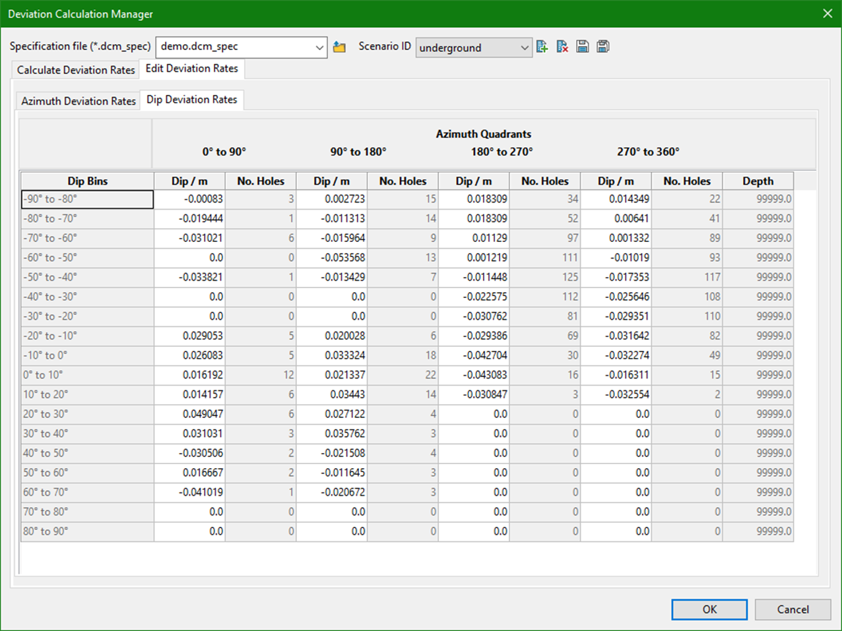Open the Azimuth Deviation Rates tab

tap(79, 101)
